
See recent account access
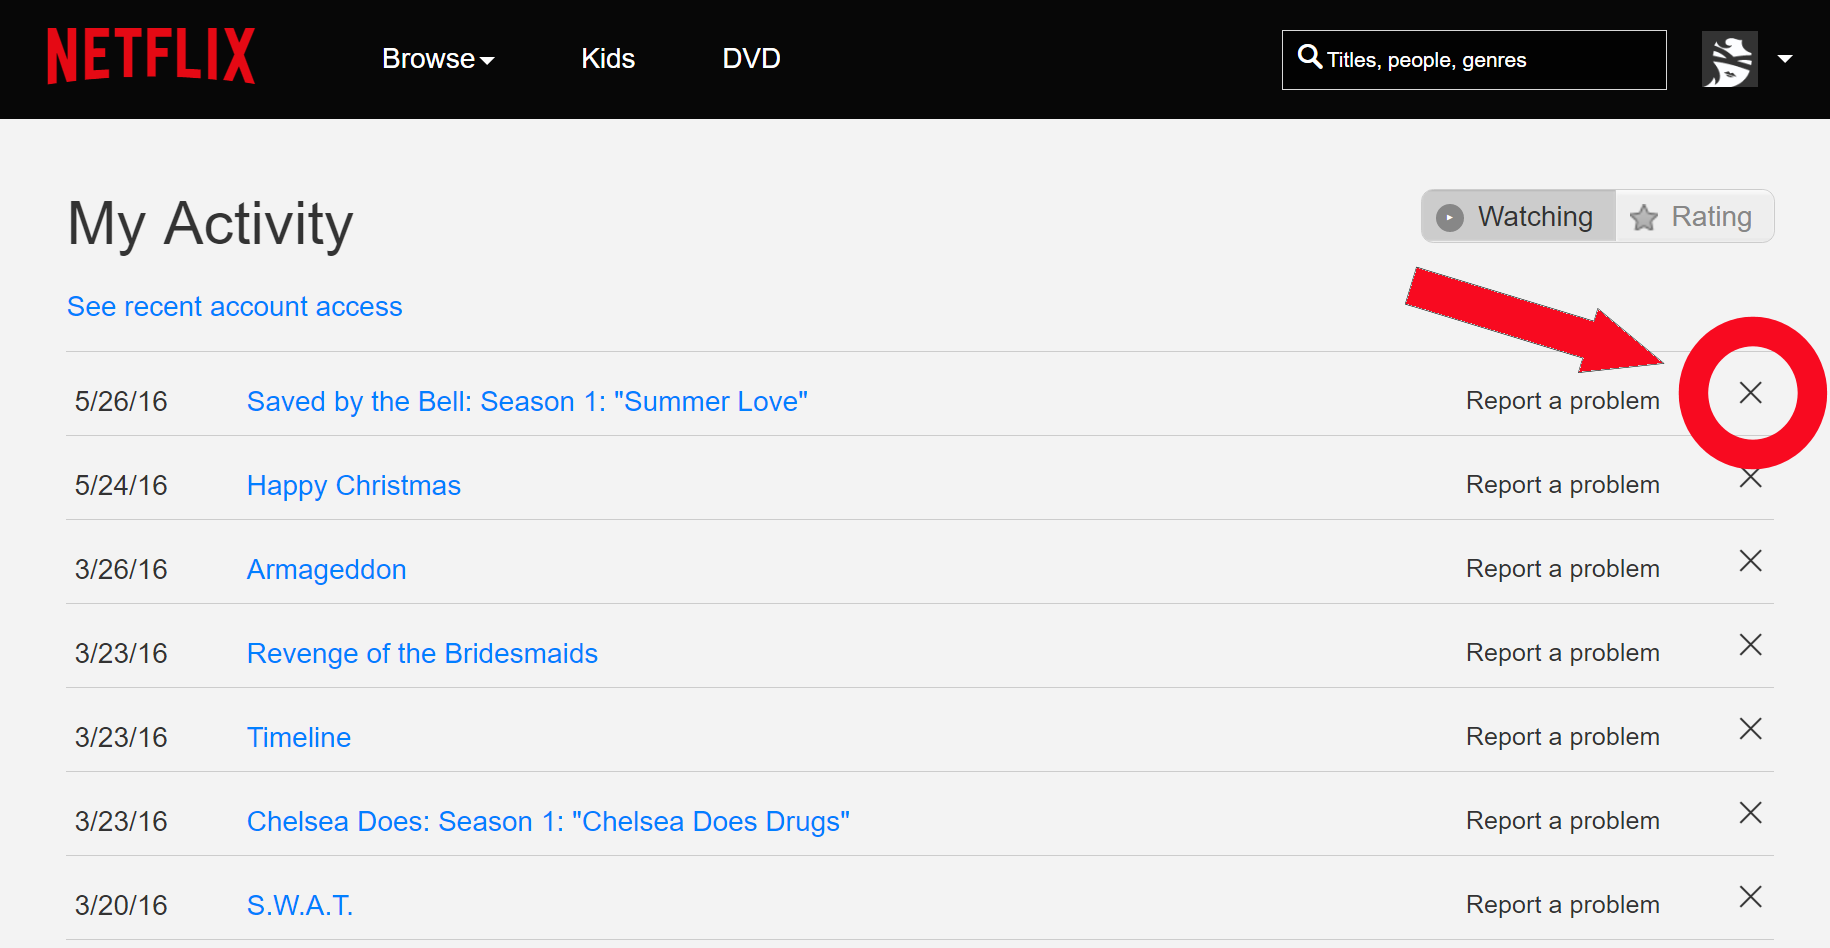point(234,306)
